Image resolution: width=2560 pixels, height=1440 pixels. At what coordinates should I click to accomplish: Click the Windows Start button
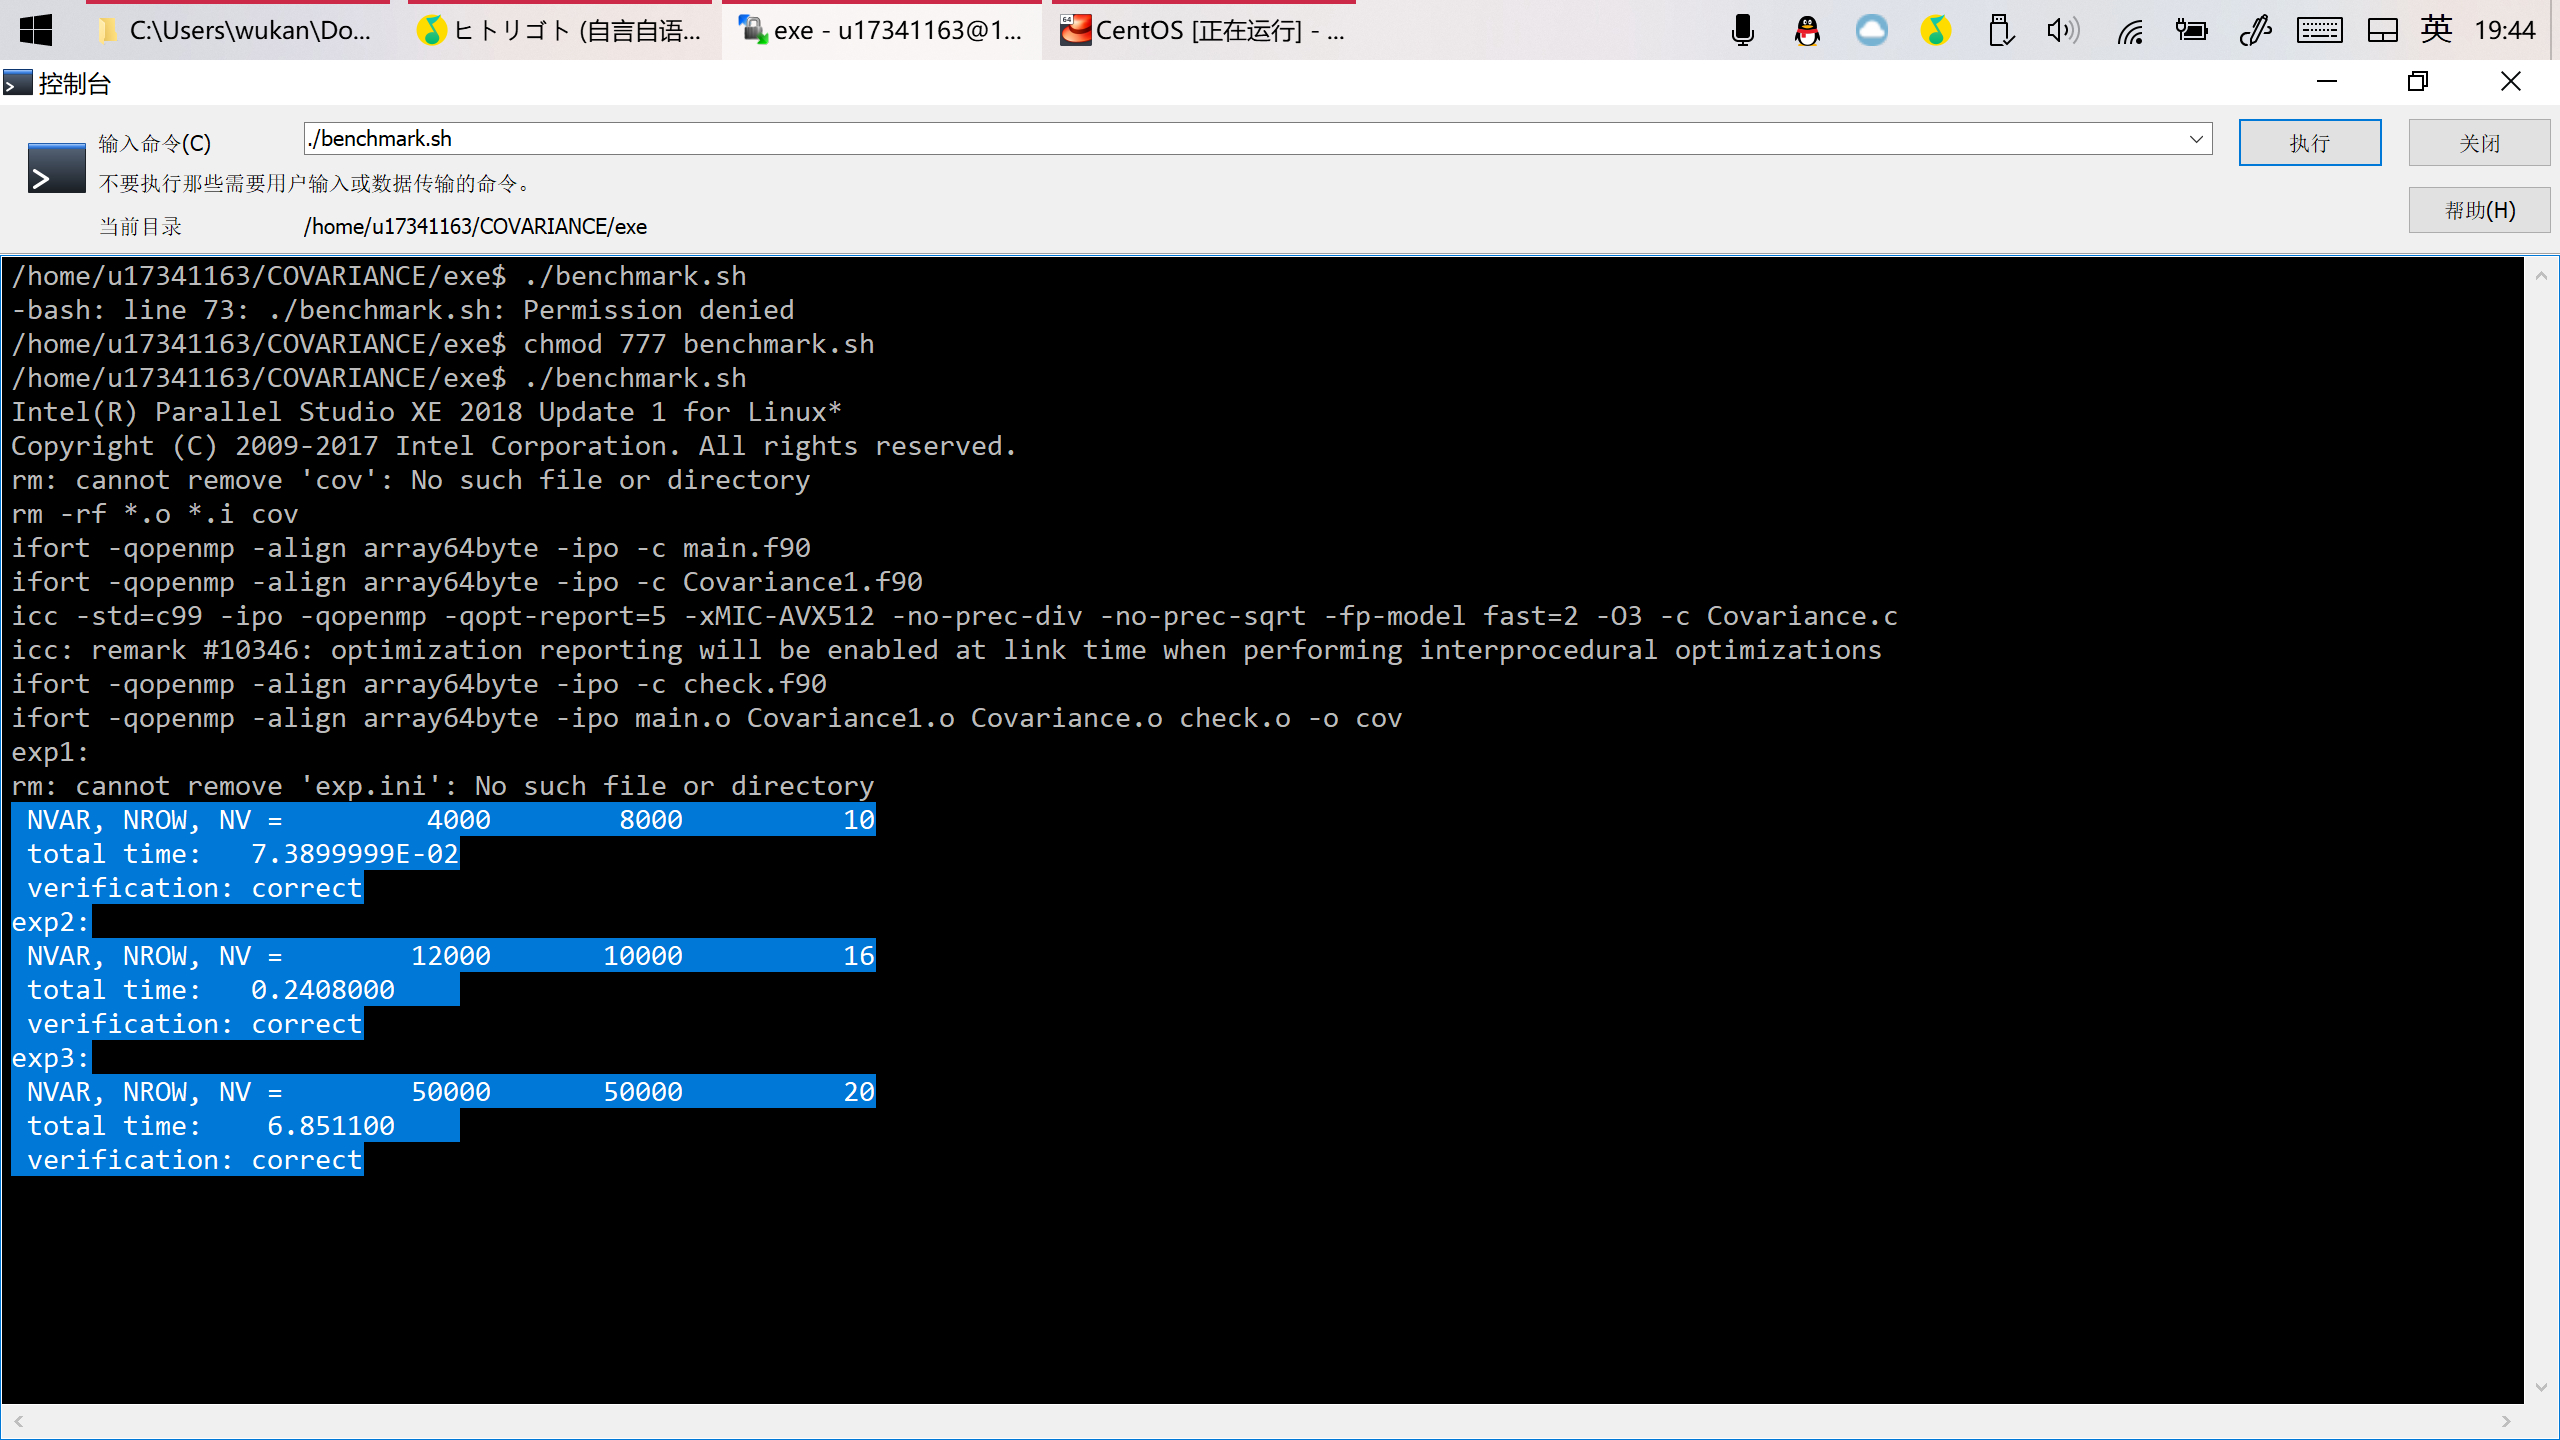[36, 30]
